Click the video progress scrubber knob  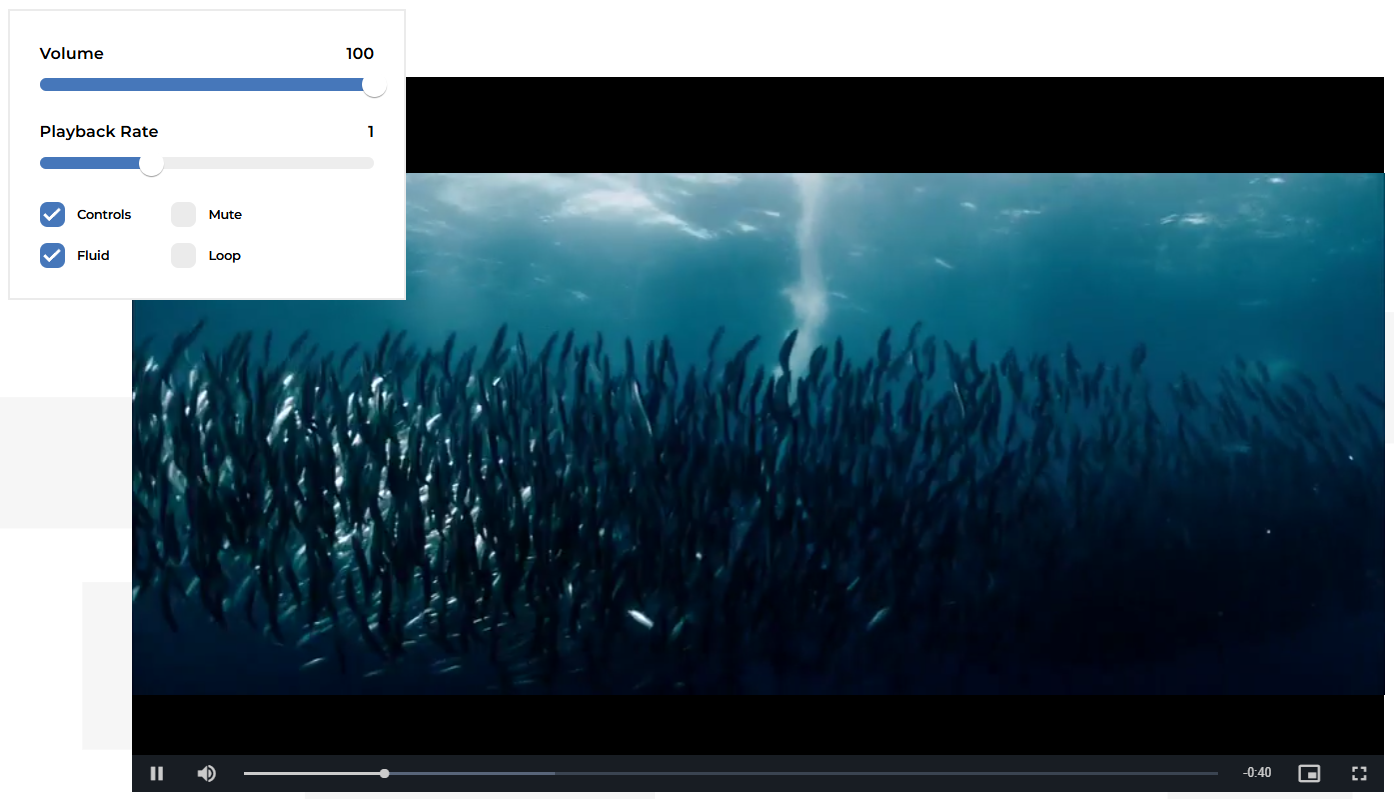pyautogui.click(x=385, y=773)
